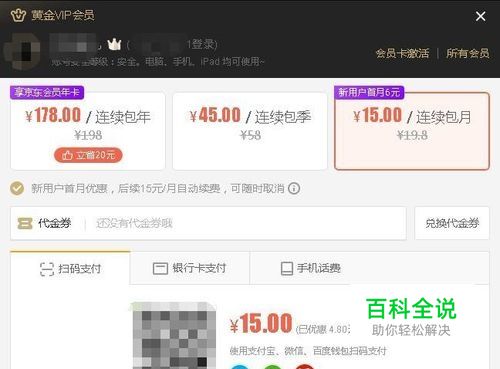Click the 立省20元 badge
The height and width of the screenshot is (369, 500).
[88, 155]
